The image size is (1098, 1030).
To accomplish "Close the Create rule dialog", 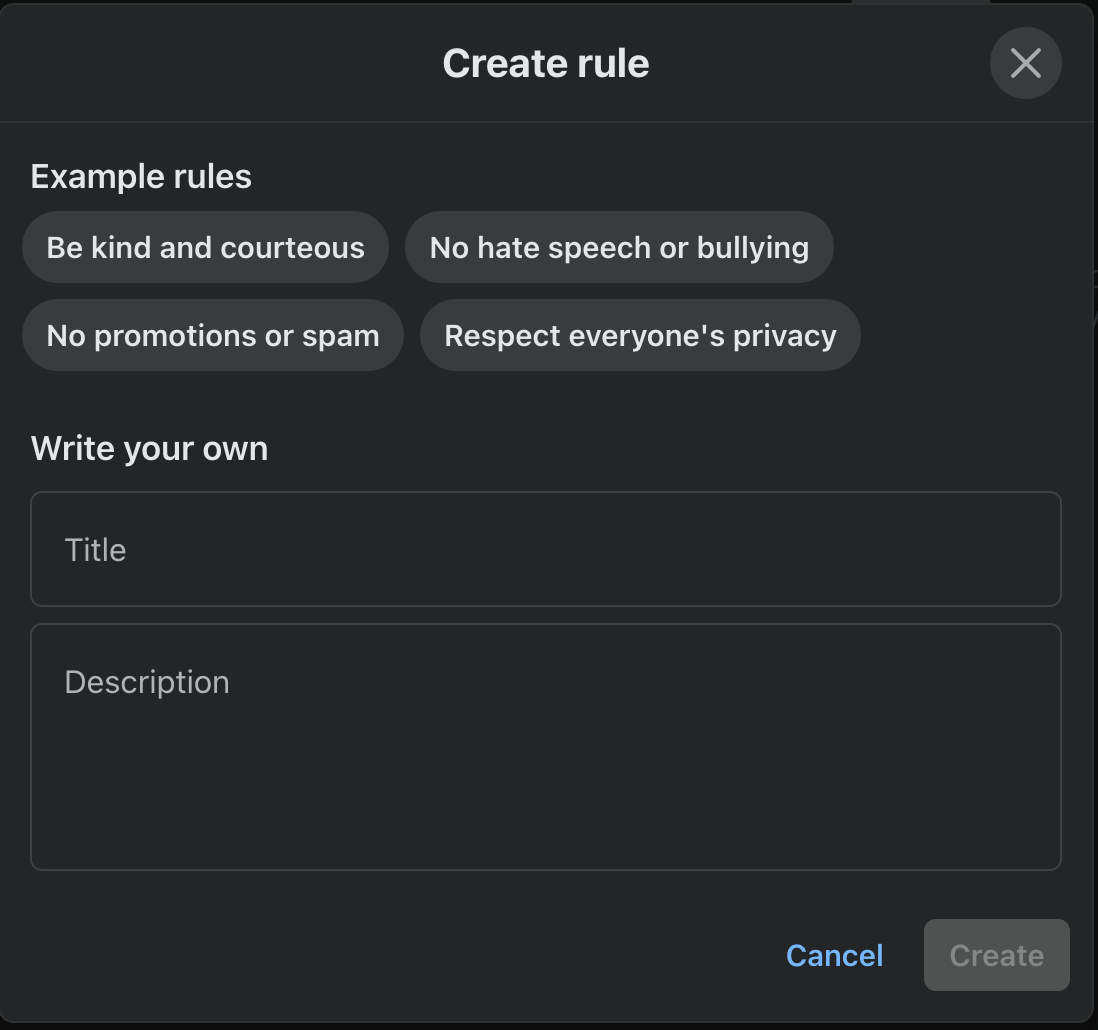I will click(1025, 63).
